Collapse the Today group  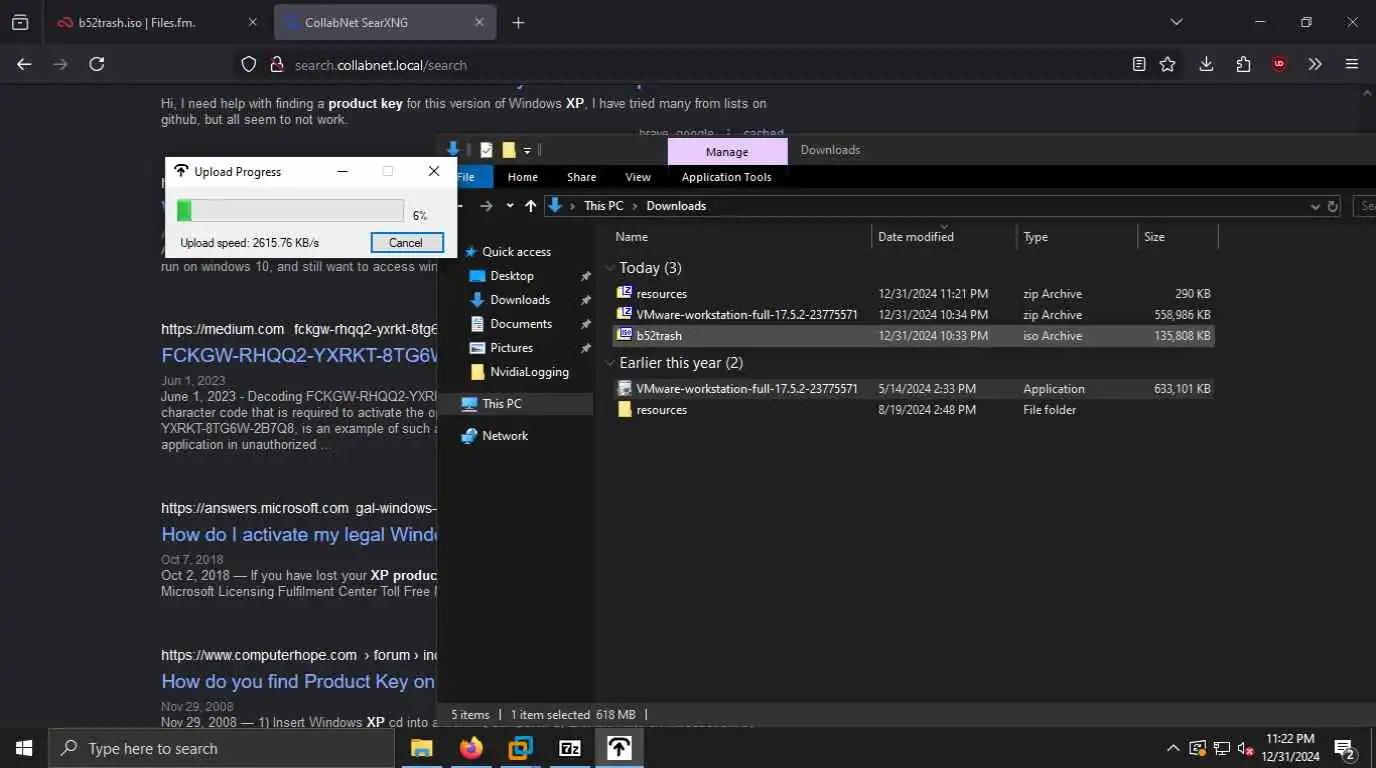609,268
